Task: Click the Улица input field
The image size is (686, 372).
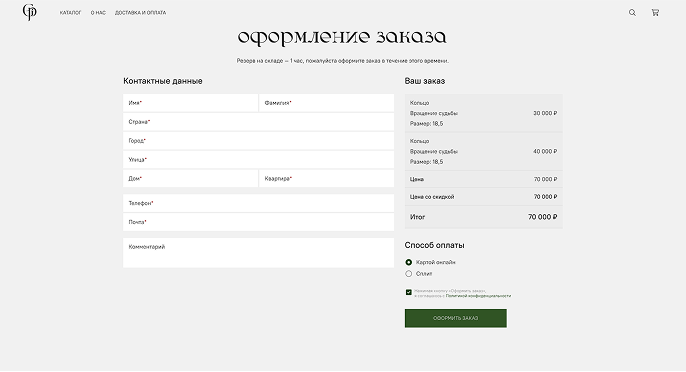Action: tap(259, 160)
